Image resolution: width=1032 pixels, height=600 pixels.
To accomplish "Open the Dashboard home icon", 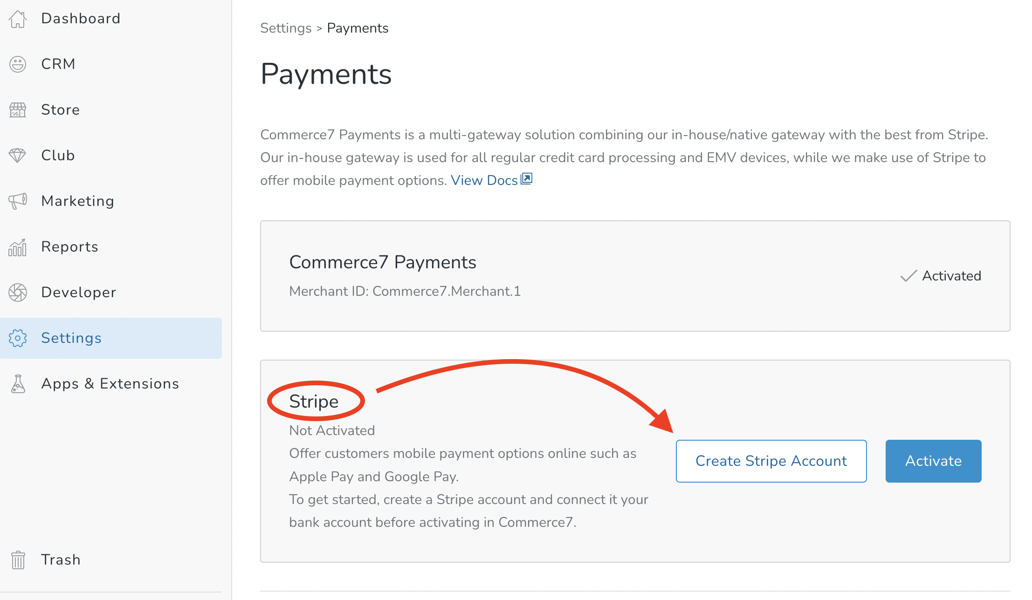I will click(x=17, y=18).
